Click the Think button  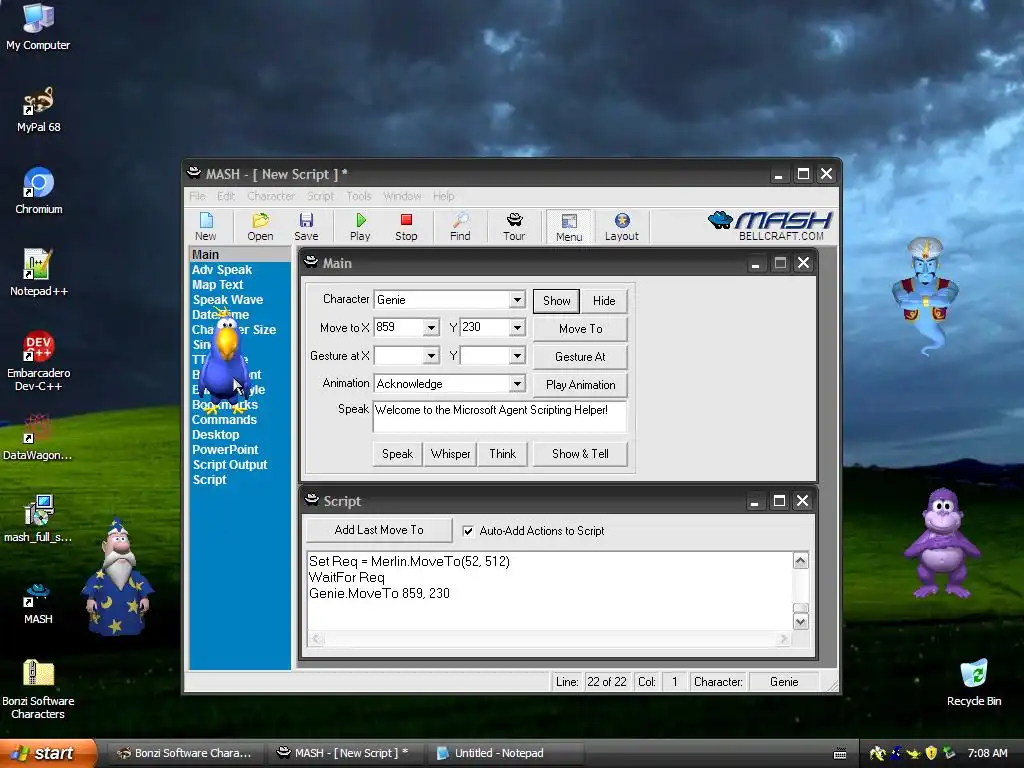[502, 454]
